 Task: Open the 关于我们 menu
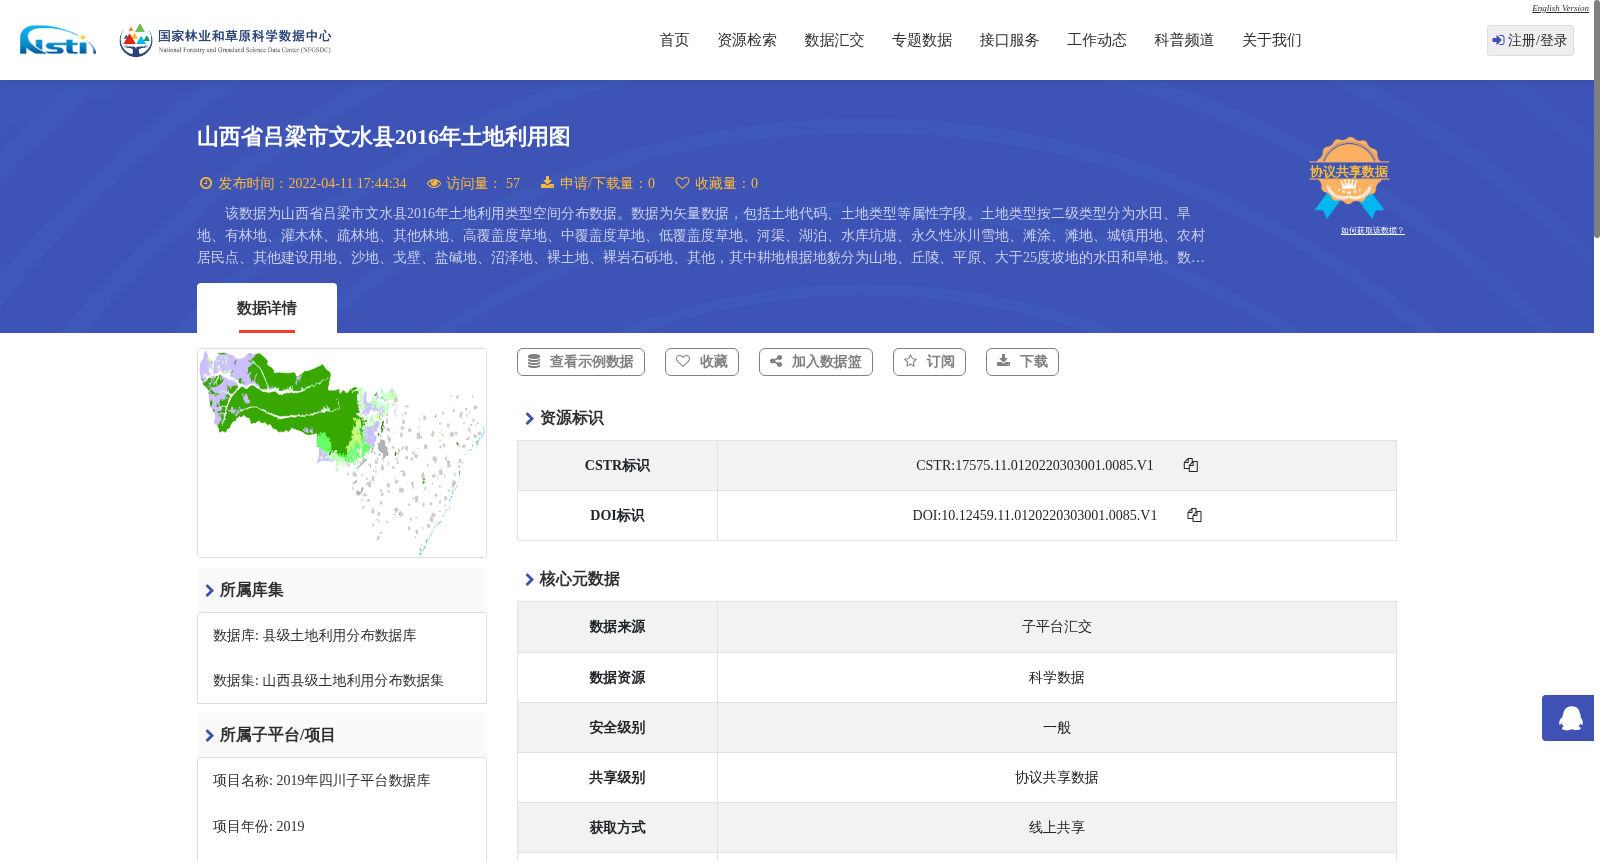[1272, 40]
